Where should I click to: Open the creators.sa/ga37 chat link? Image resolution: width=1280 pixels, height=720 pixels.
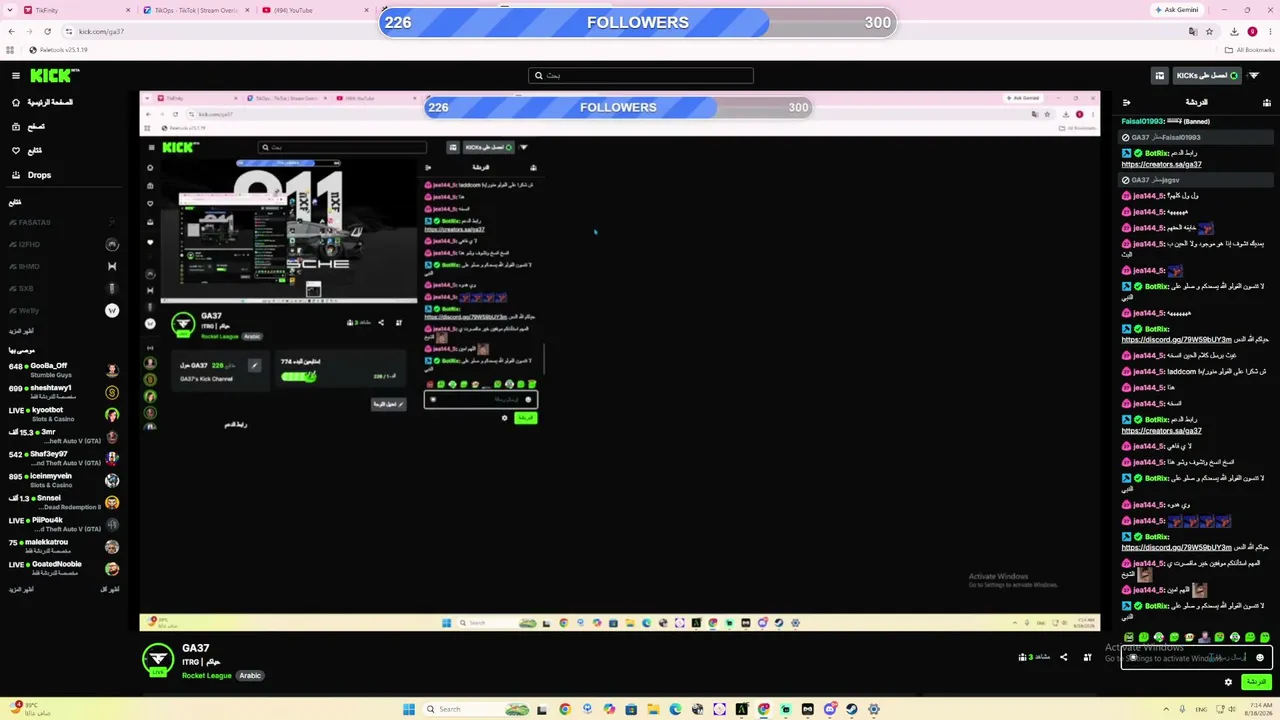[x=1161, y=164]
